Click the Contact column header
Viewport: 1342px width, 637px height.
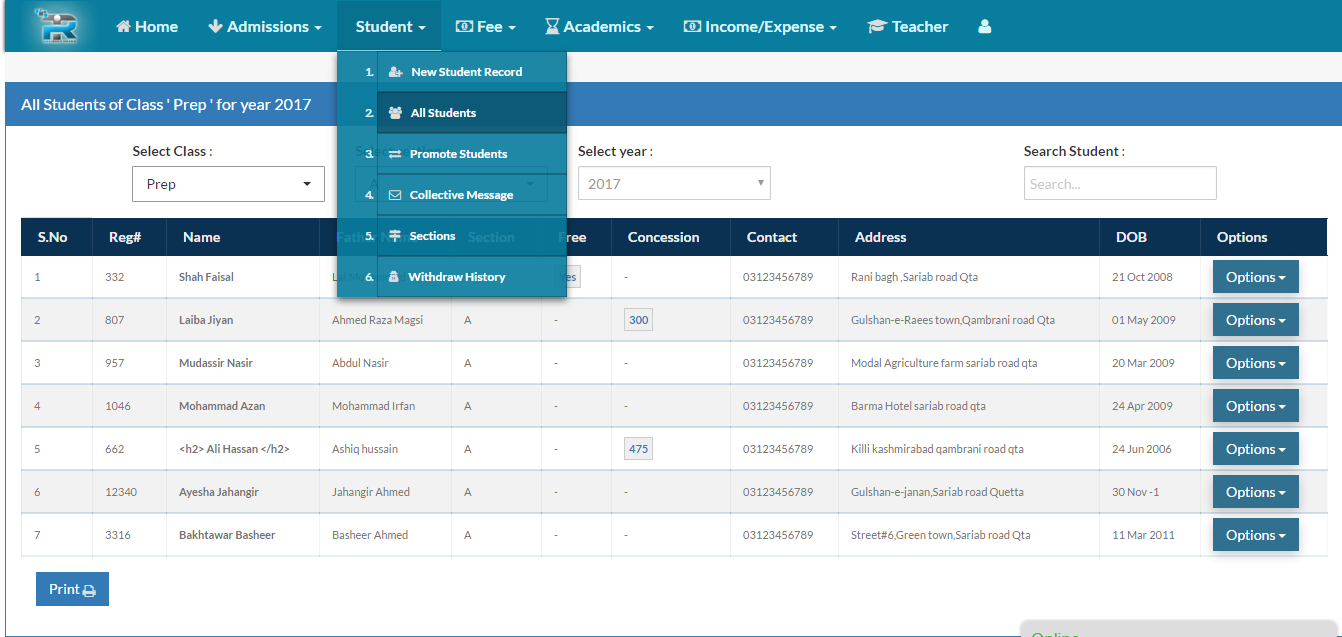point(772,237)
